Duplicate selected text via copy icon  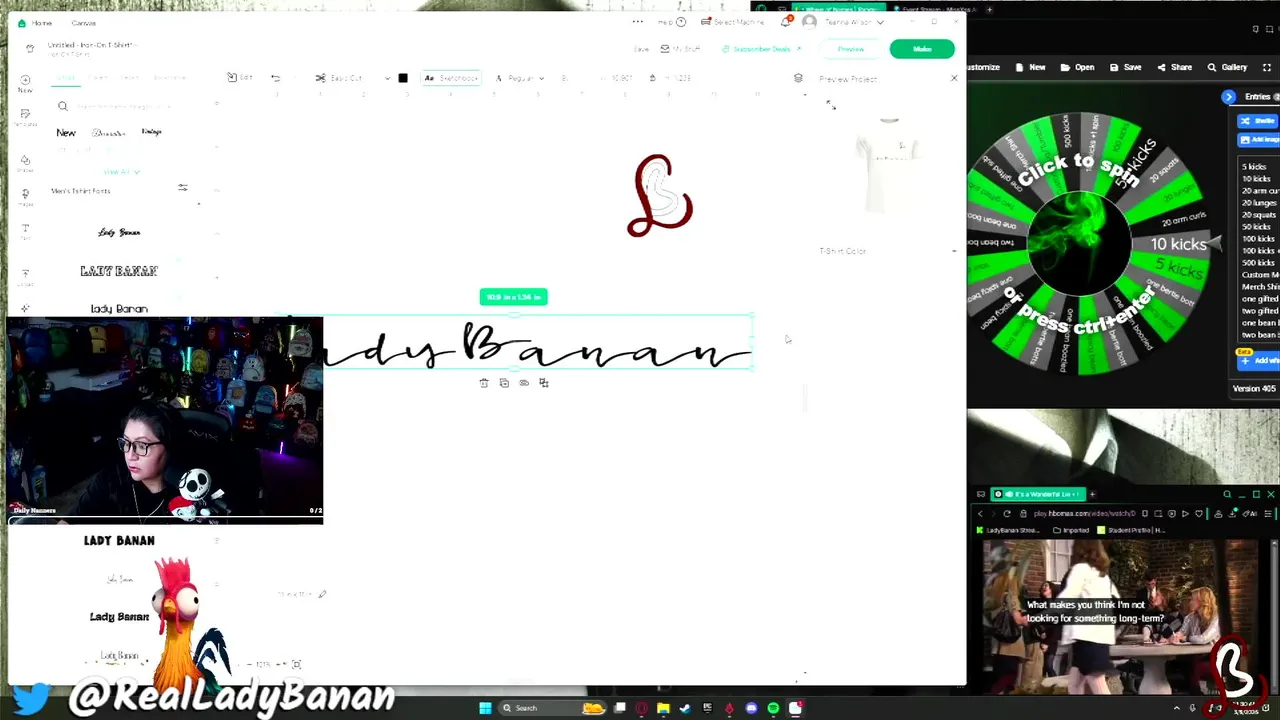tap(504, 383)
